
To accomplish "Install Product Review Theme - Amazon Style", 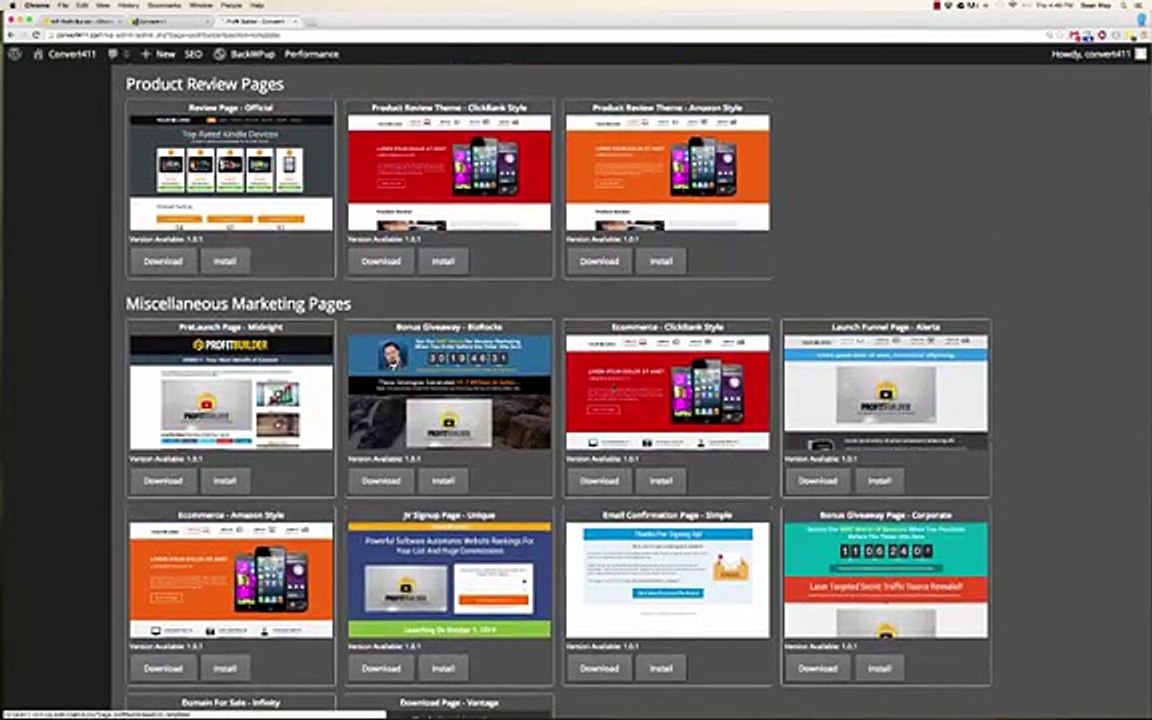I will point(661,261).
